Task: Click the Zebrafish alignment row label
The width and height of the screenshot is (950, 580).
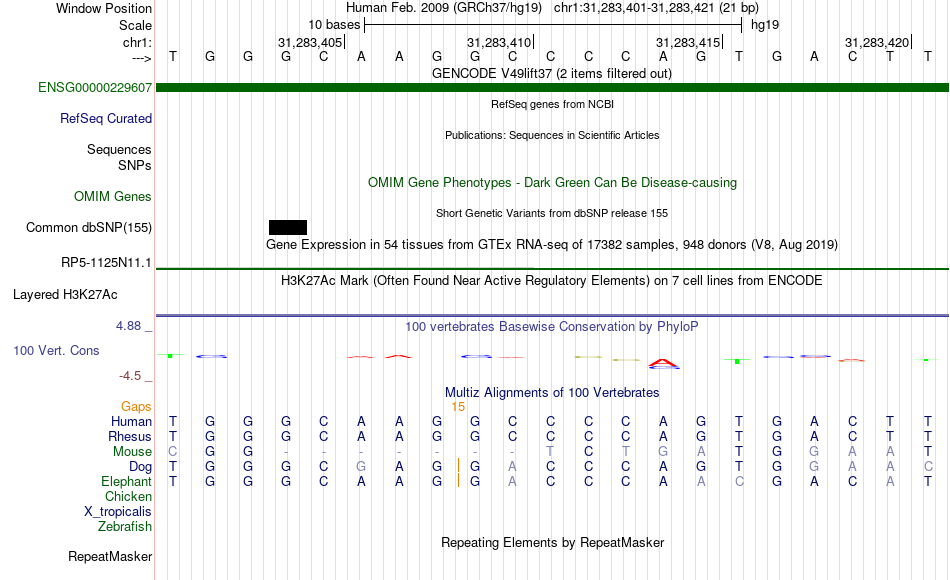Action: click(125, 527)
